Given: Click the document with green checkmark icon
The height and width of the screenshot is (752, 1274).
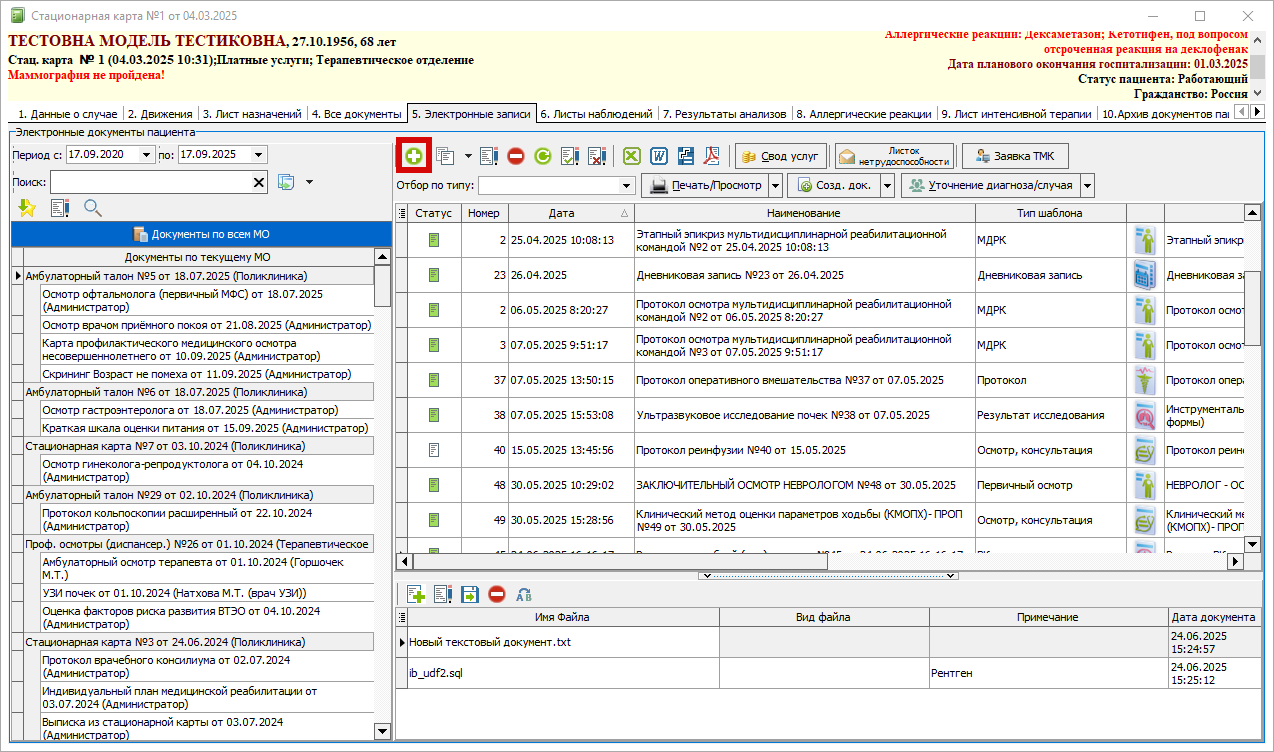Looking at the screenshot, I should coord(570,156).
